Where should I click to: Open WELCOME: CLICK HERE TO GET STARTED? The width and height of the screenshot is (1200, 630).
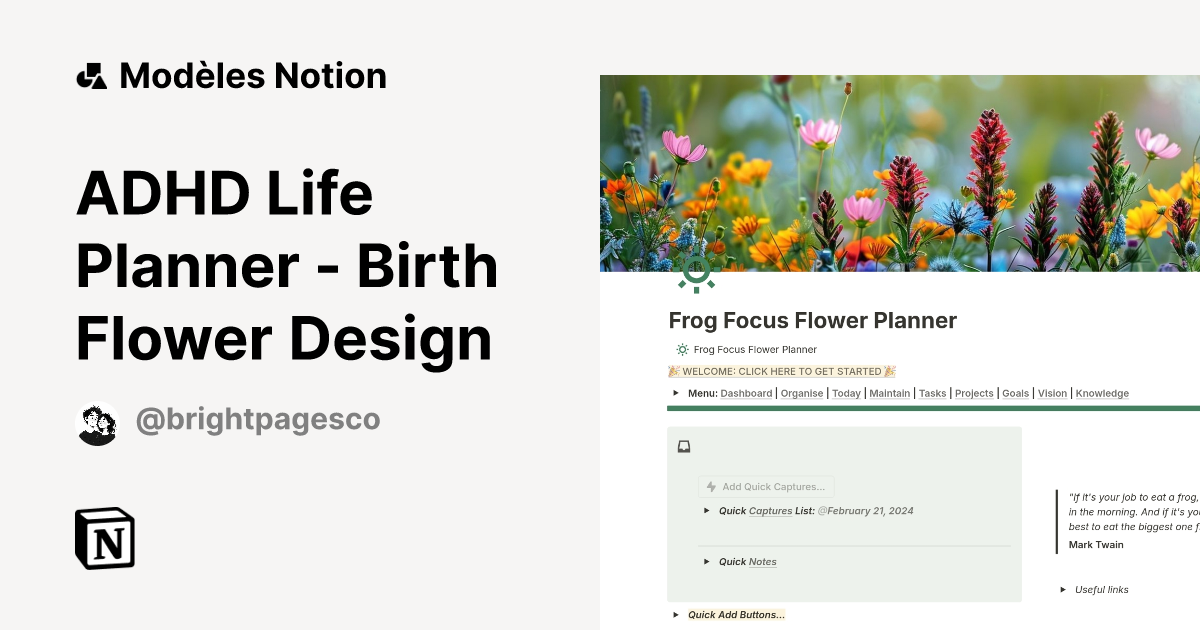click(780, 371)
